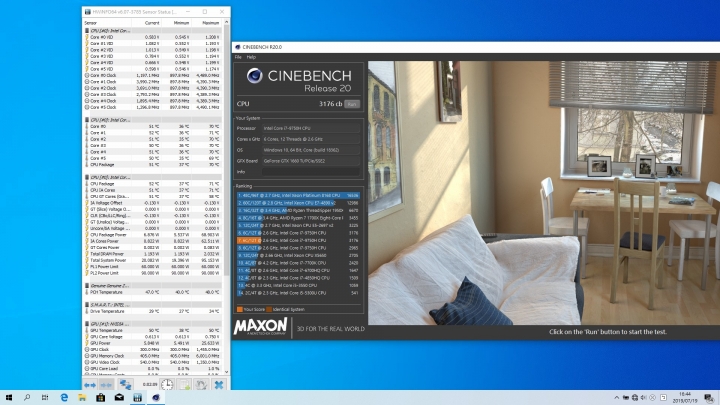Click HWiNFO blue X close sensors icon

coord(219,385)
